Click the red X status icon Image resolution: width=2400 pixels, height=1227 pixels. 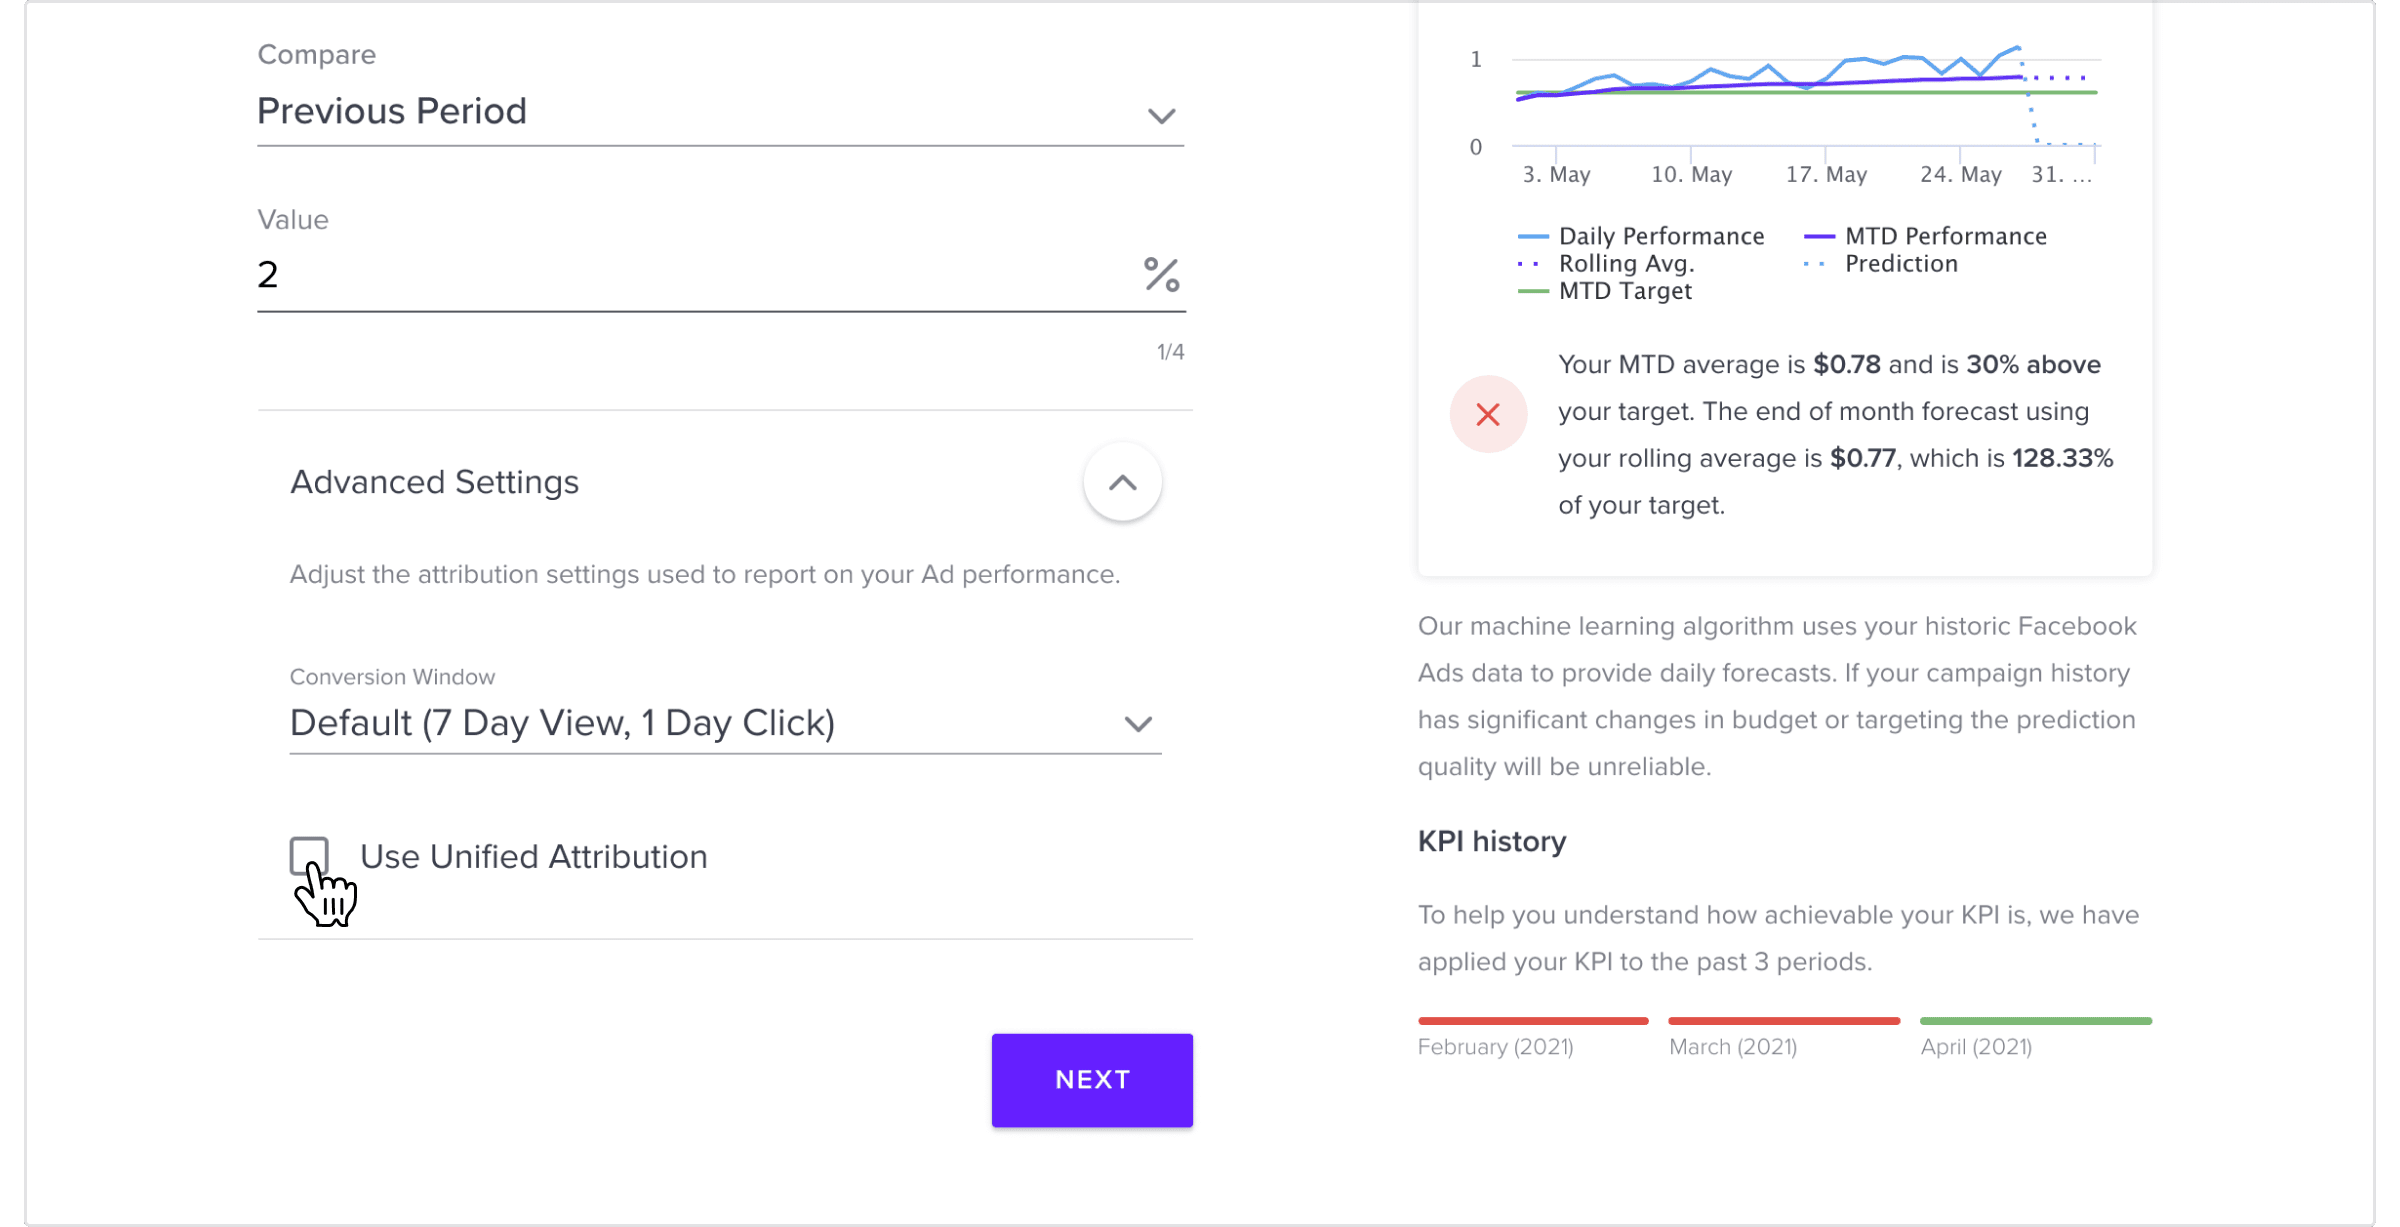click(x=1488, y=414)
